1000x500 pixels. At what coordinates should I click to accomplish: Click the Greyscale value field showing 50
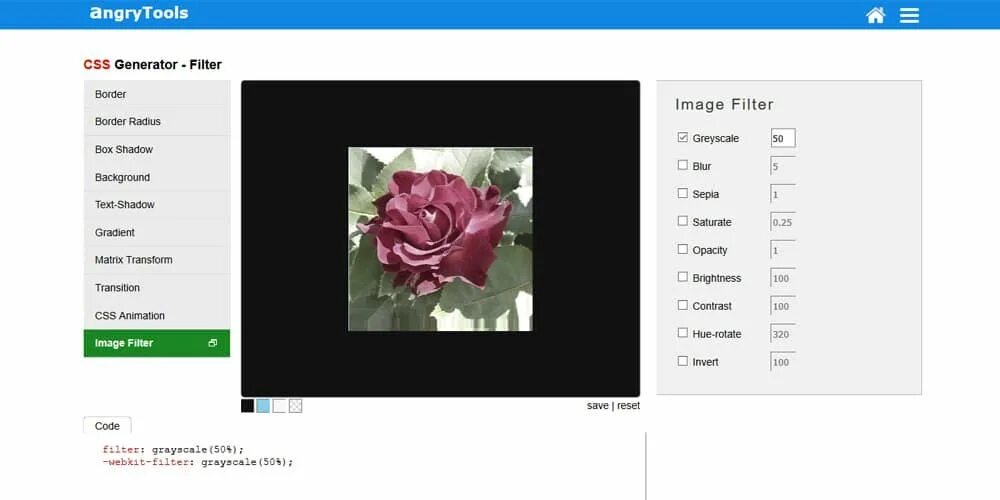[x=783, y=138]
